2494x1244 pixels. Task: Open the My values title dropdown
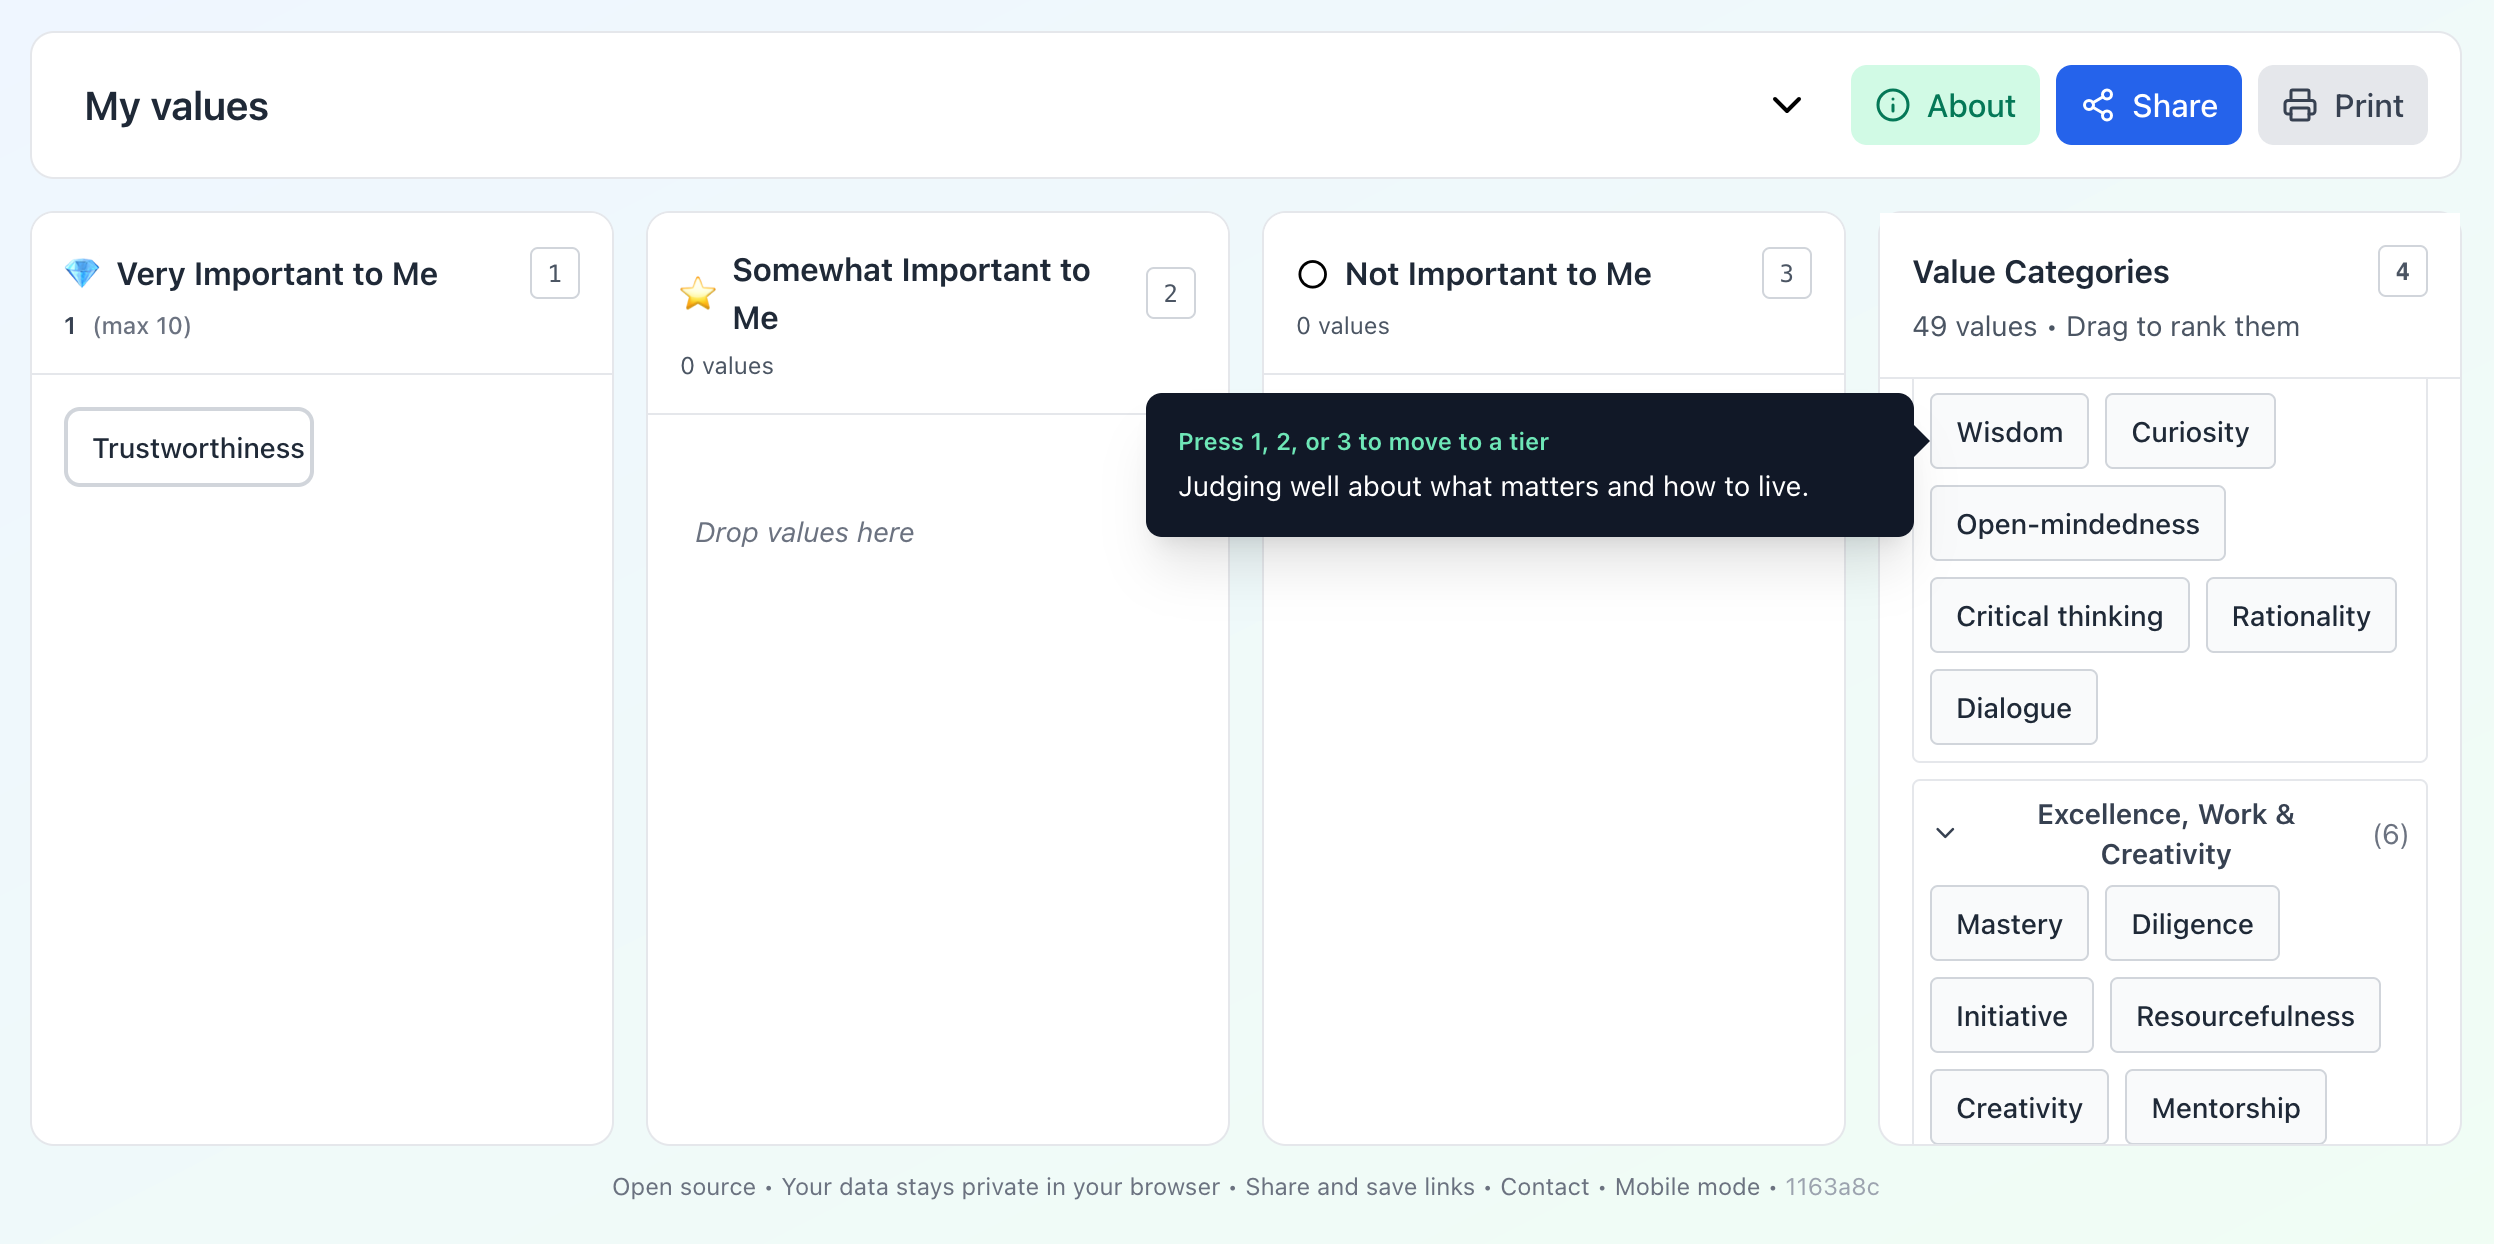coord(1786,104)
